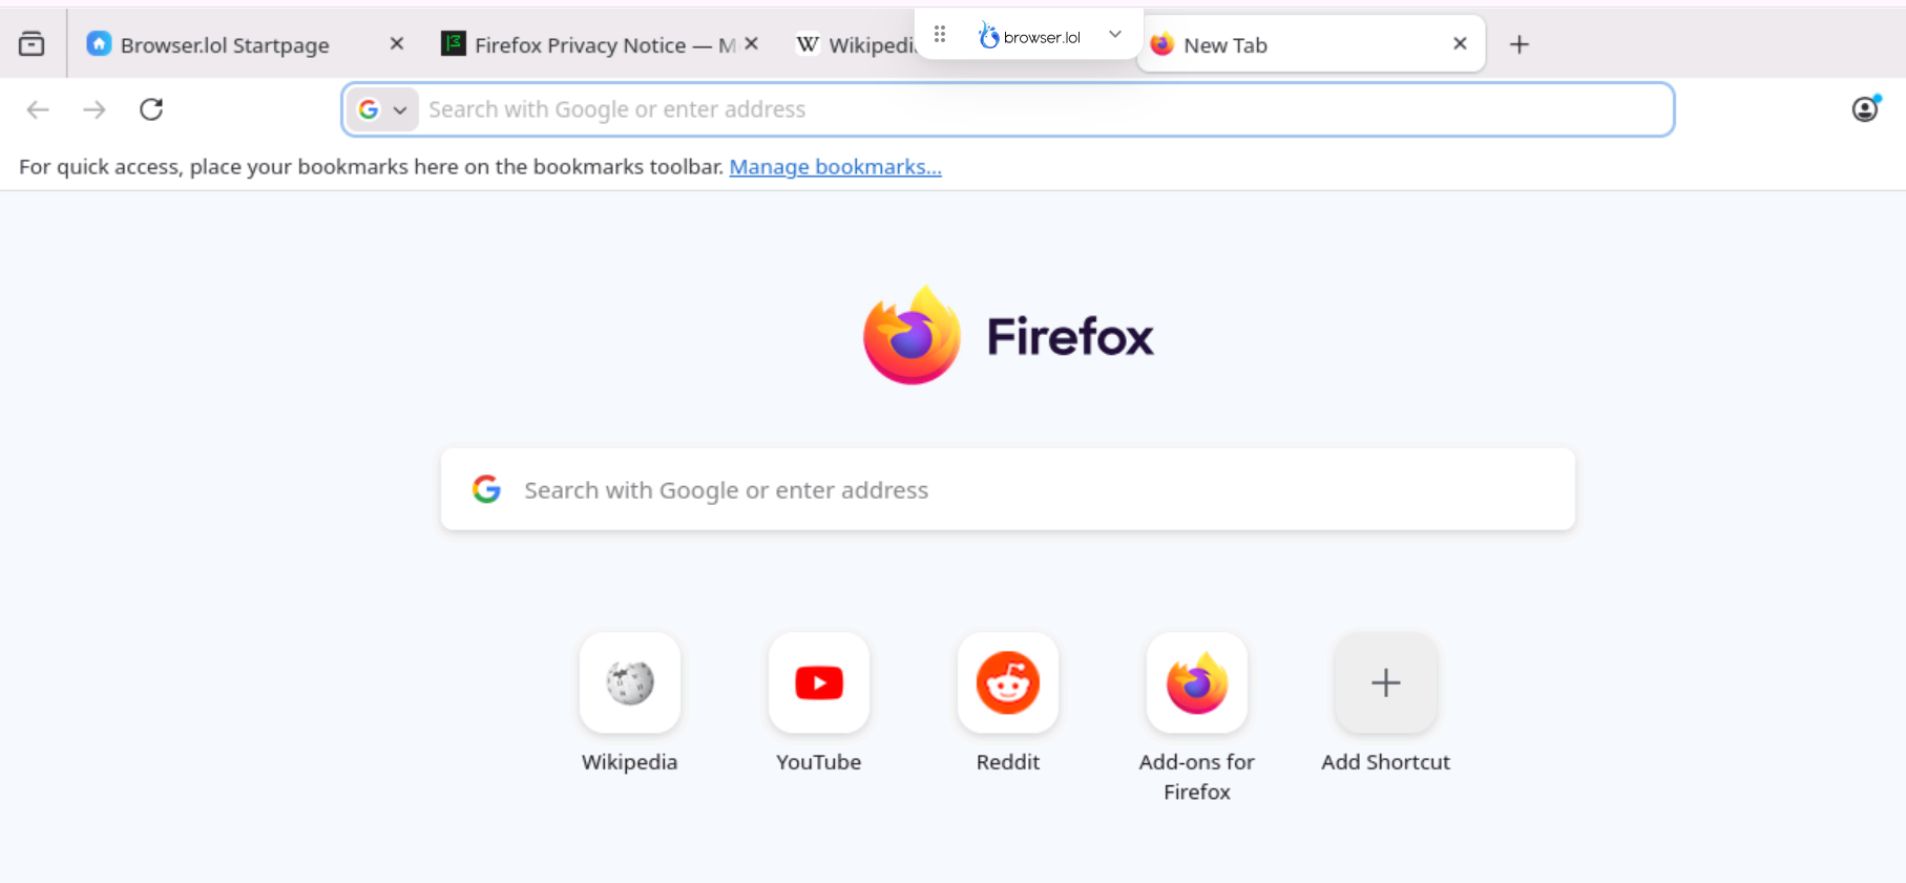Open the Manage bookmarks link
This screenshot has height=883, width=1906.
click(x=834, y=166)
